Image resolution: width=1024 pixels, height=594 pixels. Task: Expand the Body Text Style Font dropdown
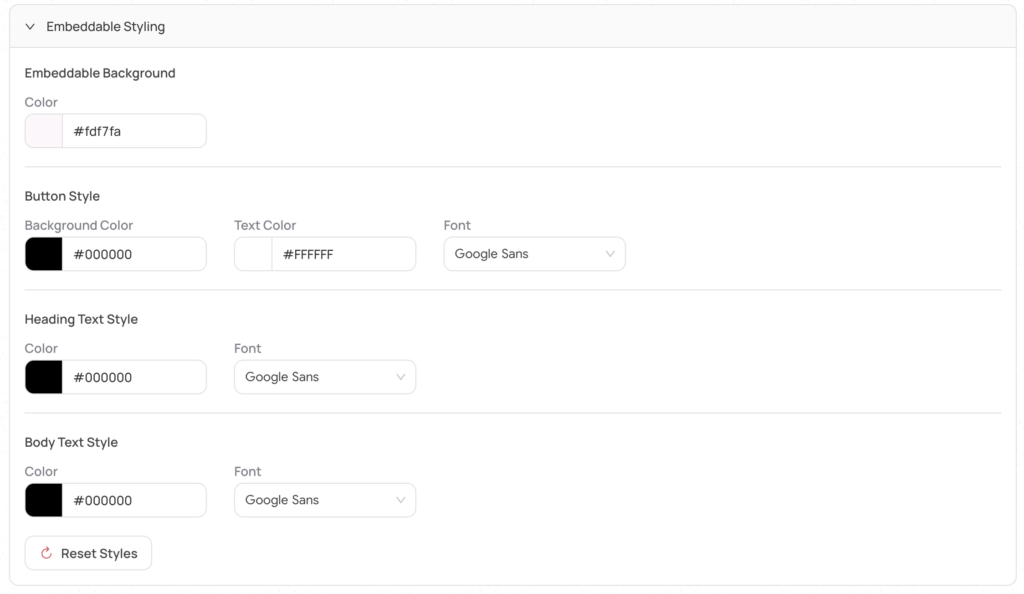[315, 500]
